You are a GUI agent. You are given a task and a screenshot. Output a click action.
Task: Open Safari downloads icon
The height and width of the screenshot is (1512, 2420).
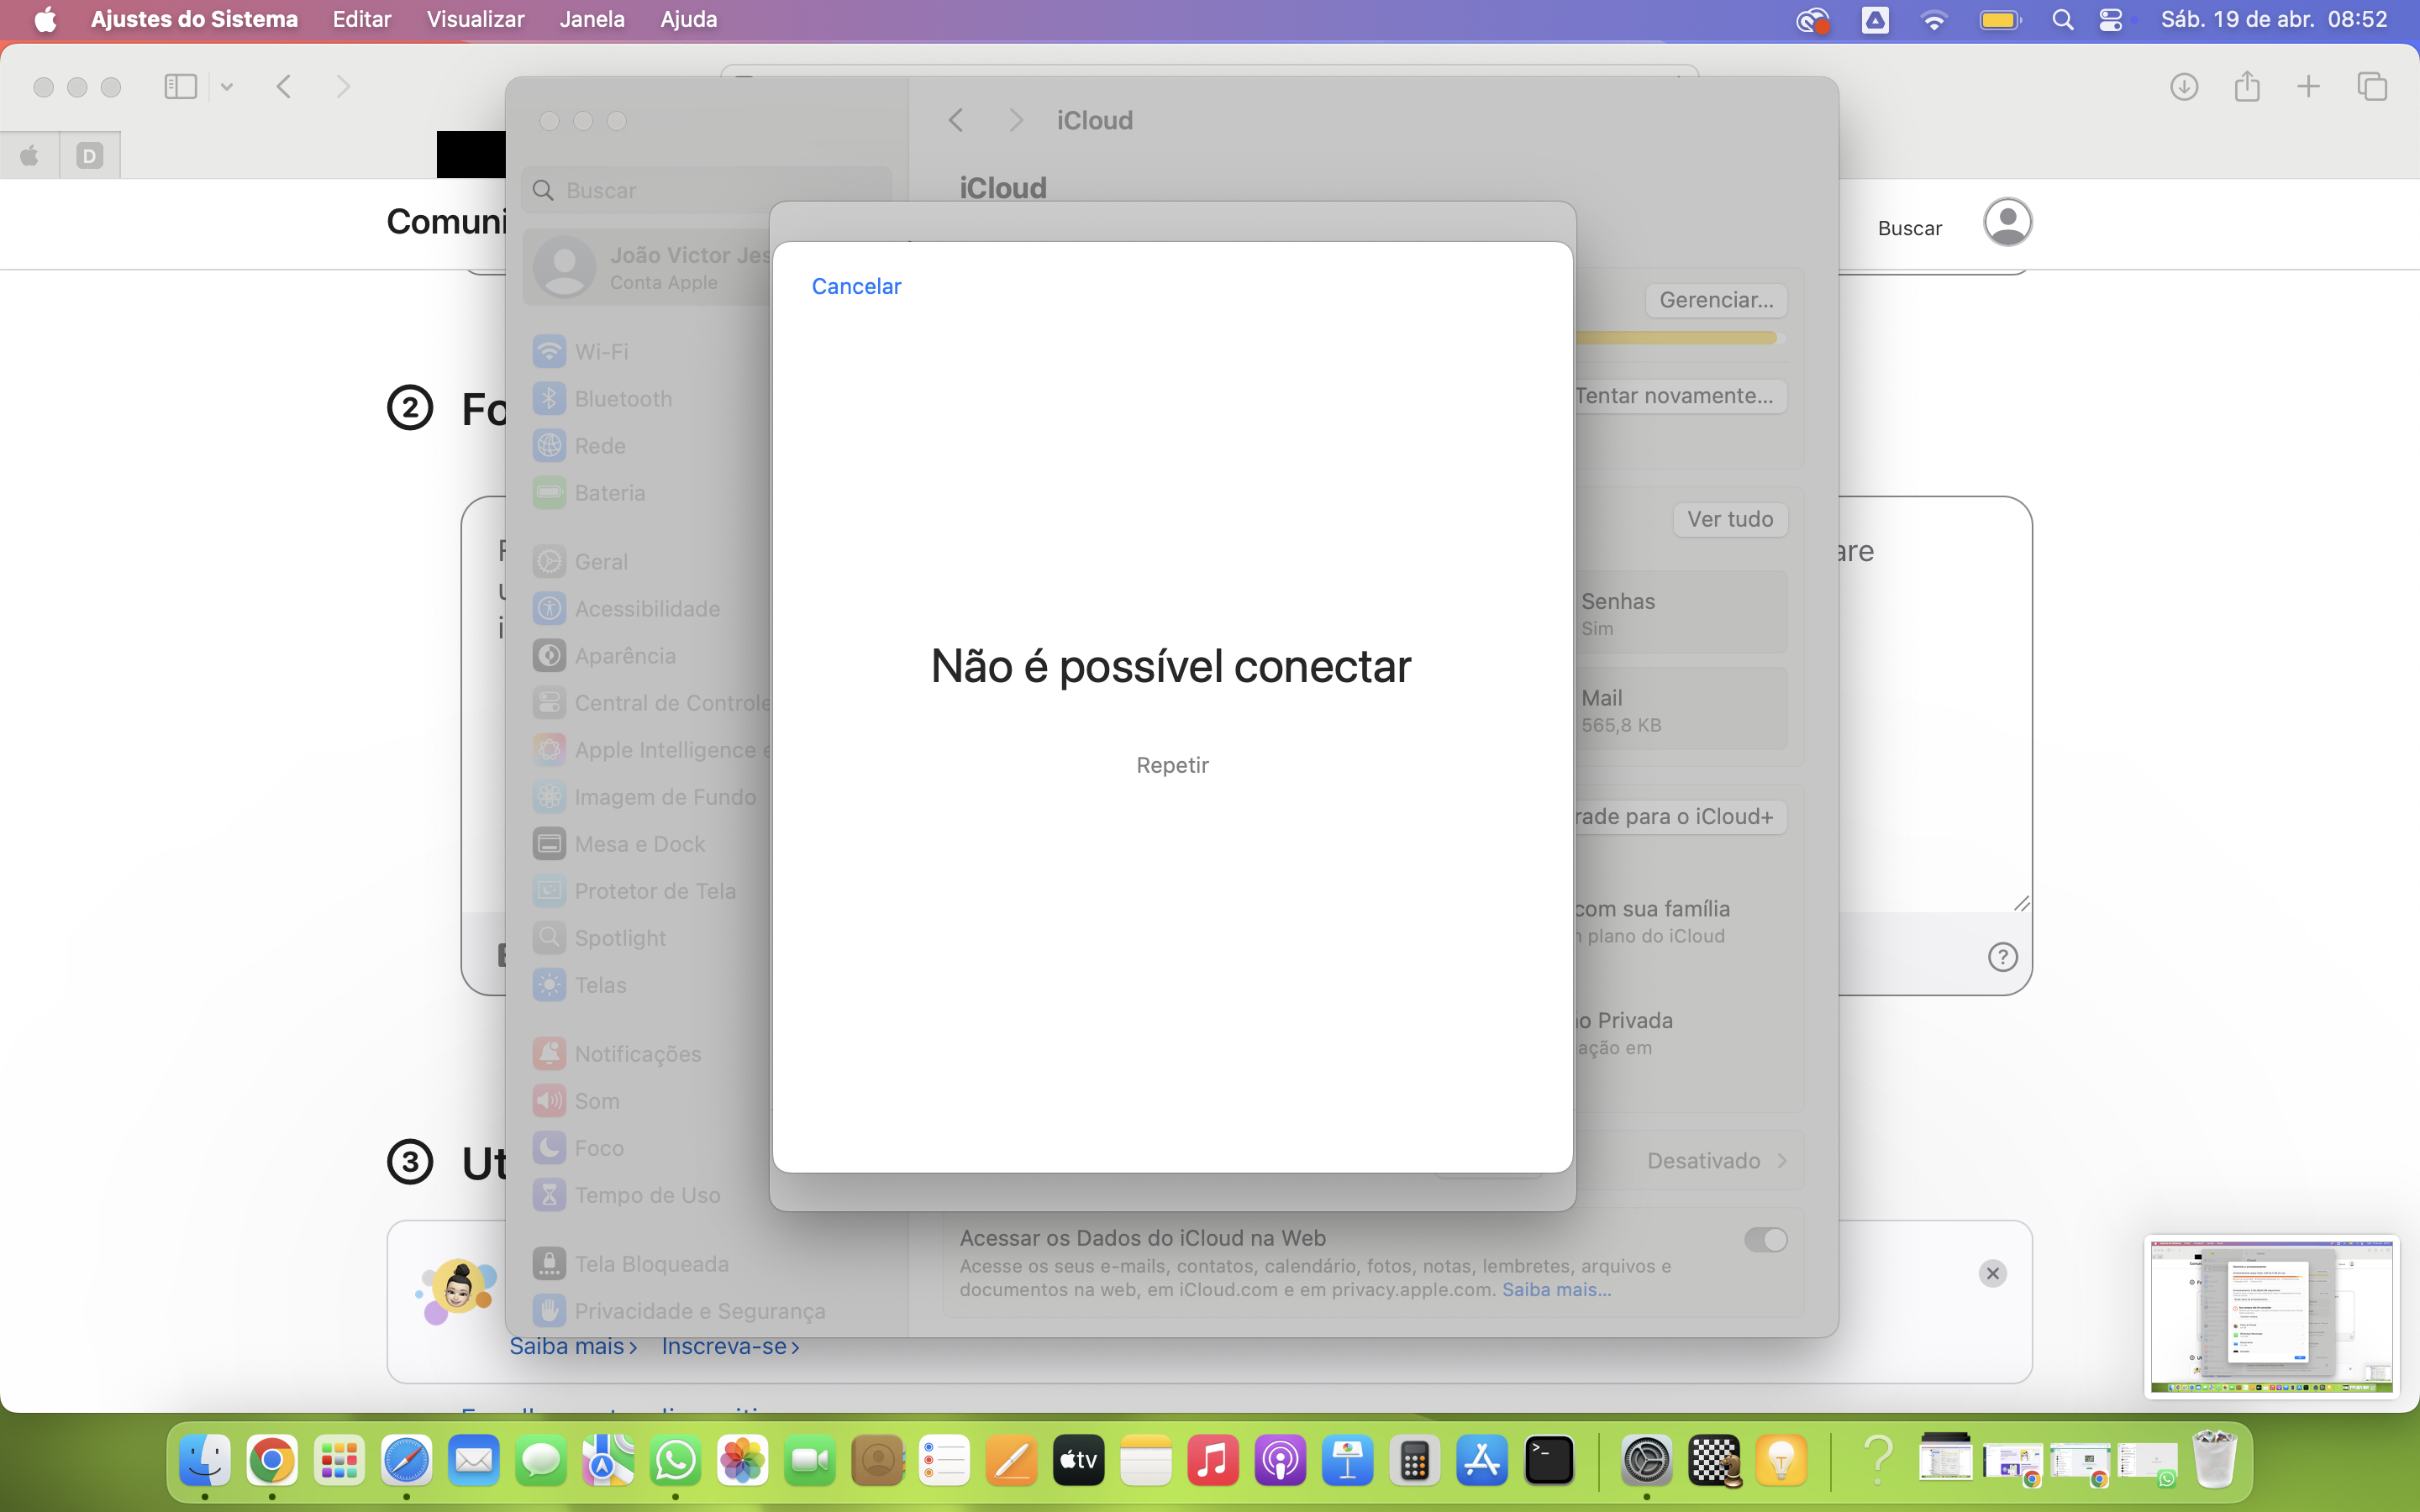click(2184, 87)
